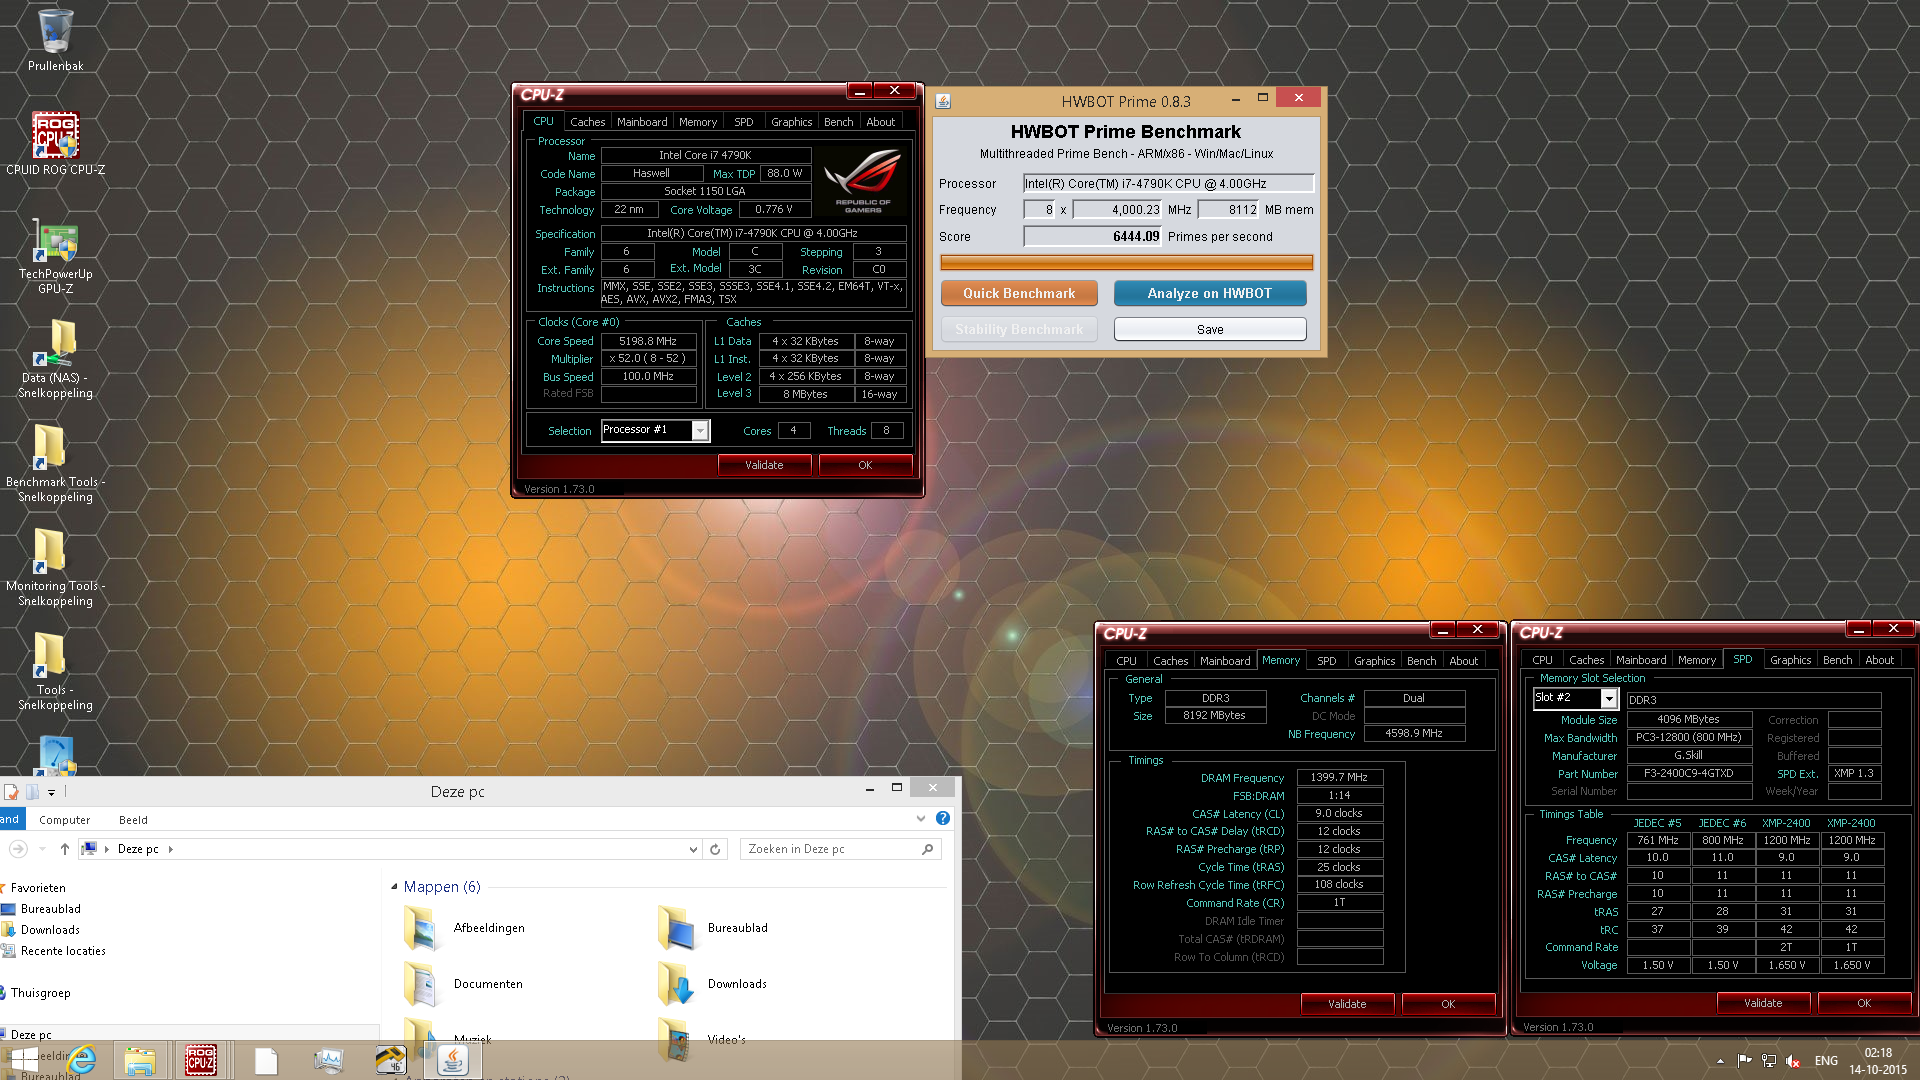Go up one level in Explorer
Image resolution: width=1920 pixels, height=1080 pixels.
65,849
